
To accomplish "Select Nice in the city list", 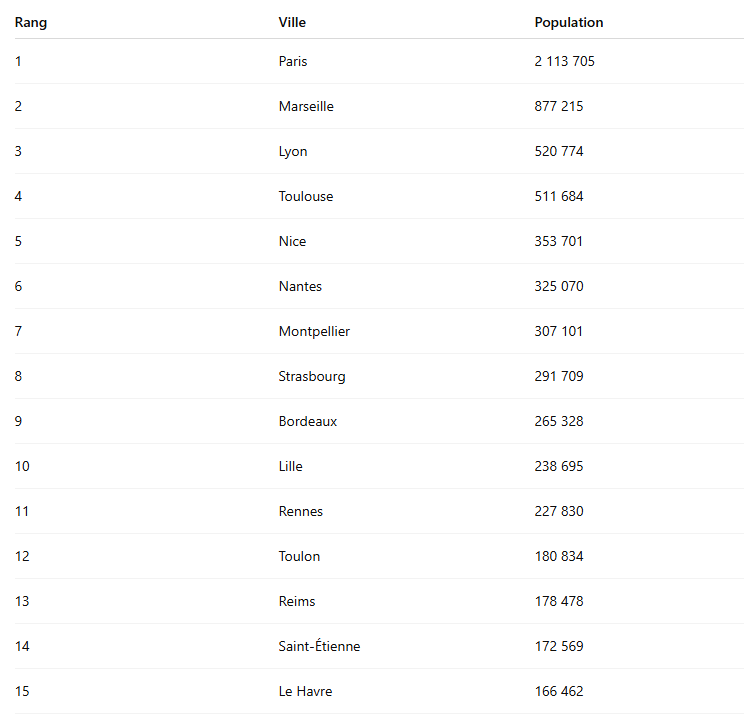I will (x=292, y=241).
